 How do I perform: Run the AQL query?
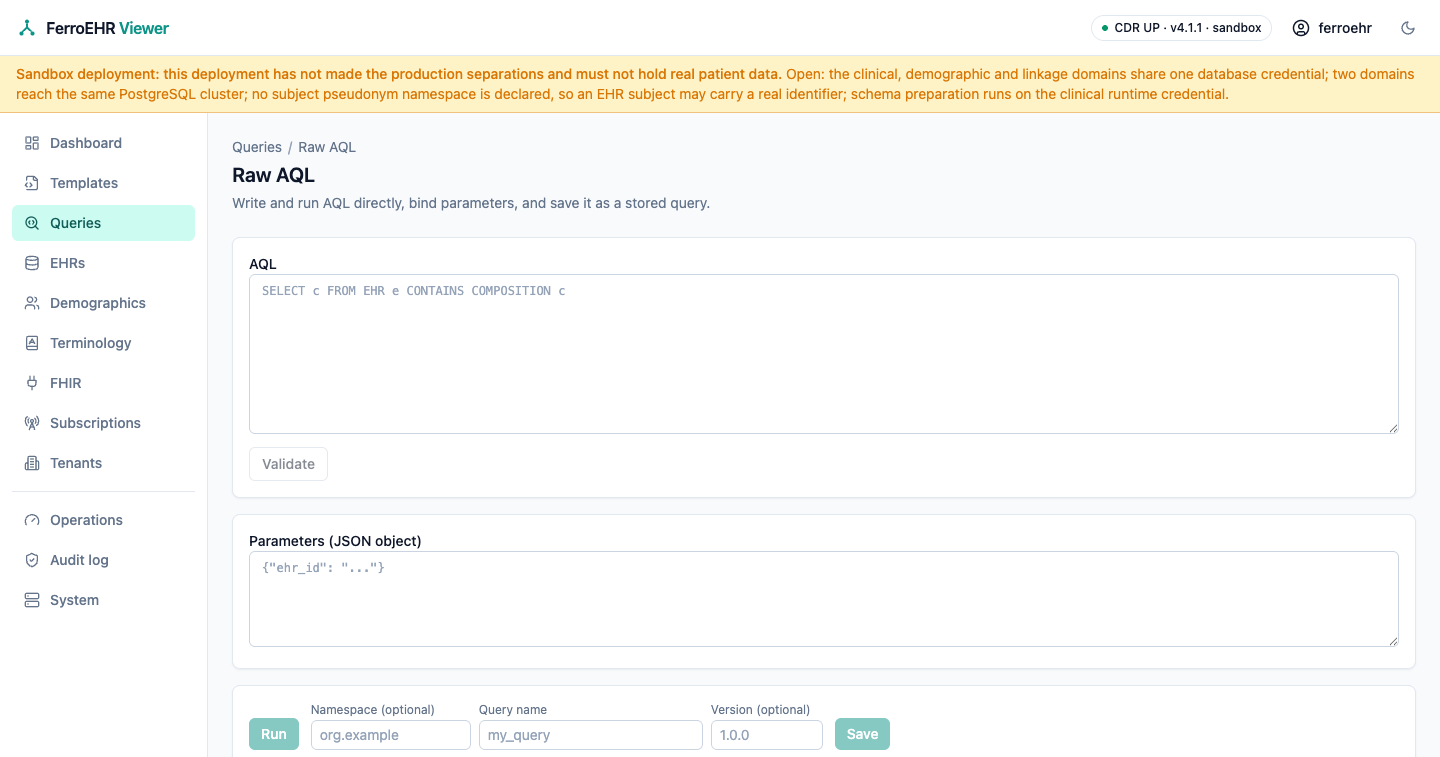(274, 734)
